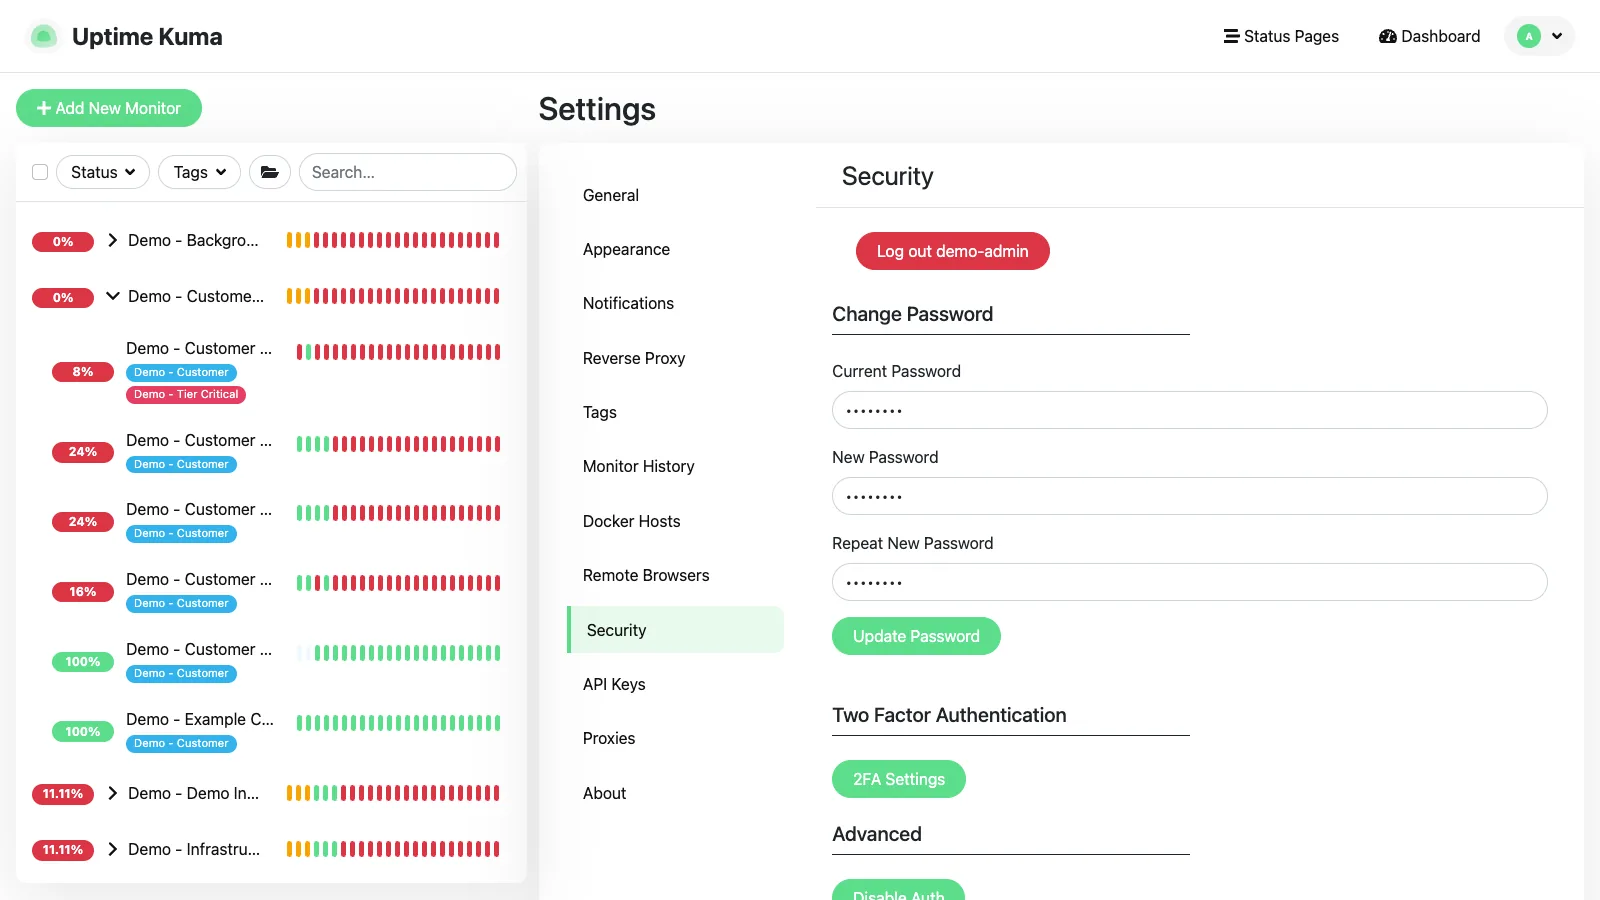The width and height of the screenshot is (1600, 900).
Task: Click the Disable Auth button
Action: point(898,890)
